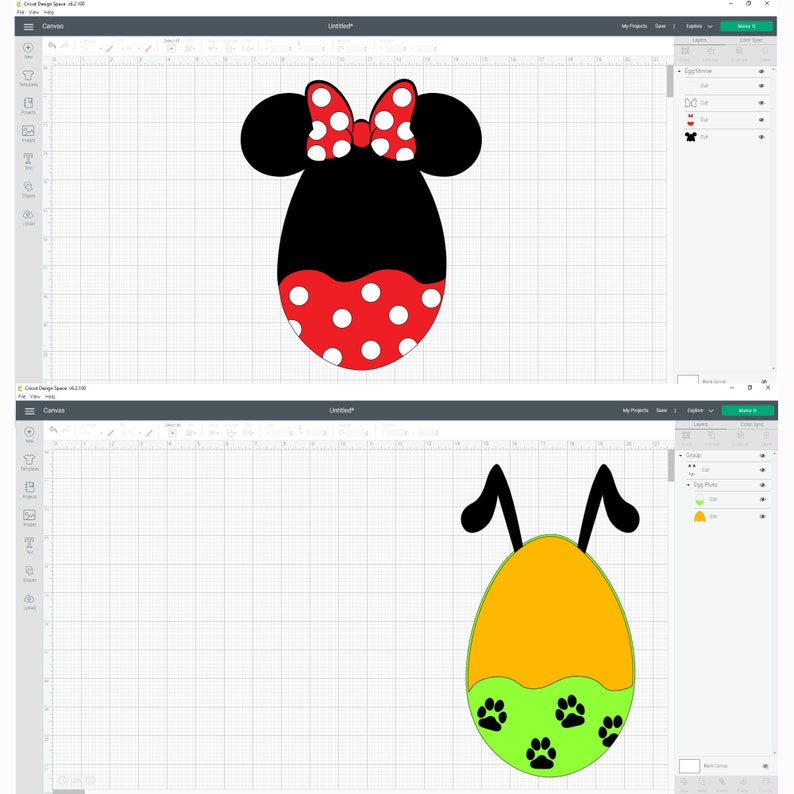Open Projects in Egg Minnie window sidebar
This screenshot has height=794, width=794.
[28, 106]
